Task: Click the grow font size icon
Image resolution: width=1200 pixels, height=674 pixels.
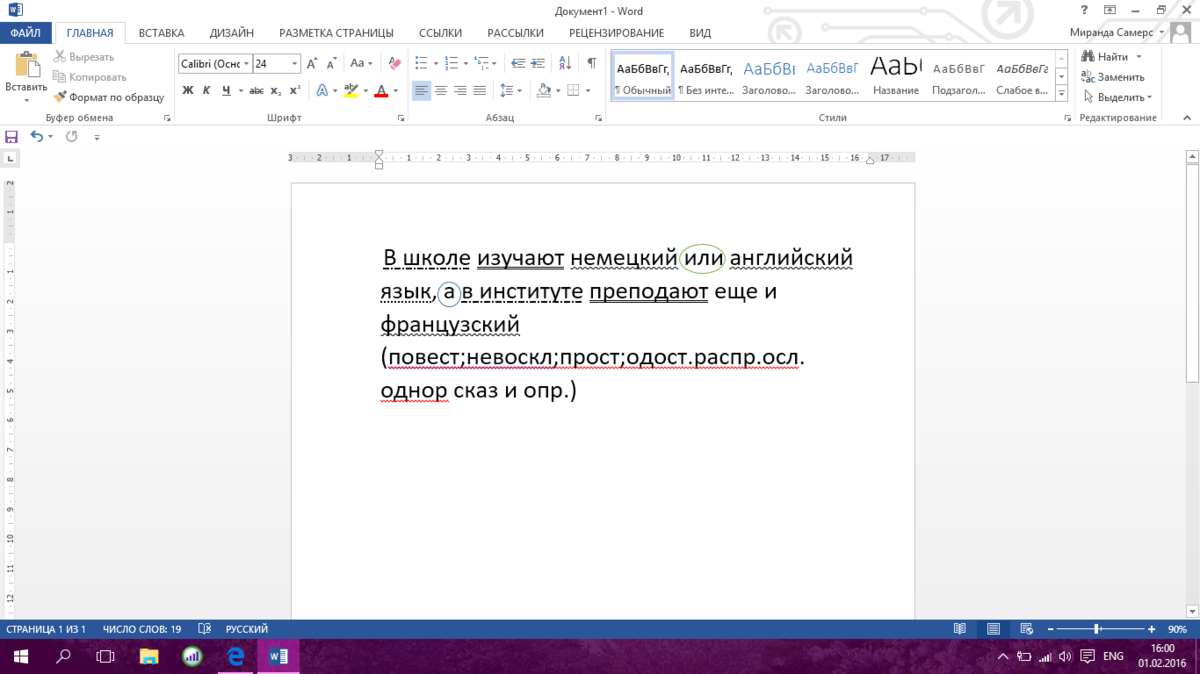Action: [x=312, y=64]
